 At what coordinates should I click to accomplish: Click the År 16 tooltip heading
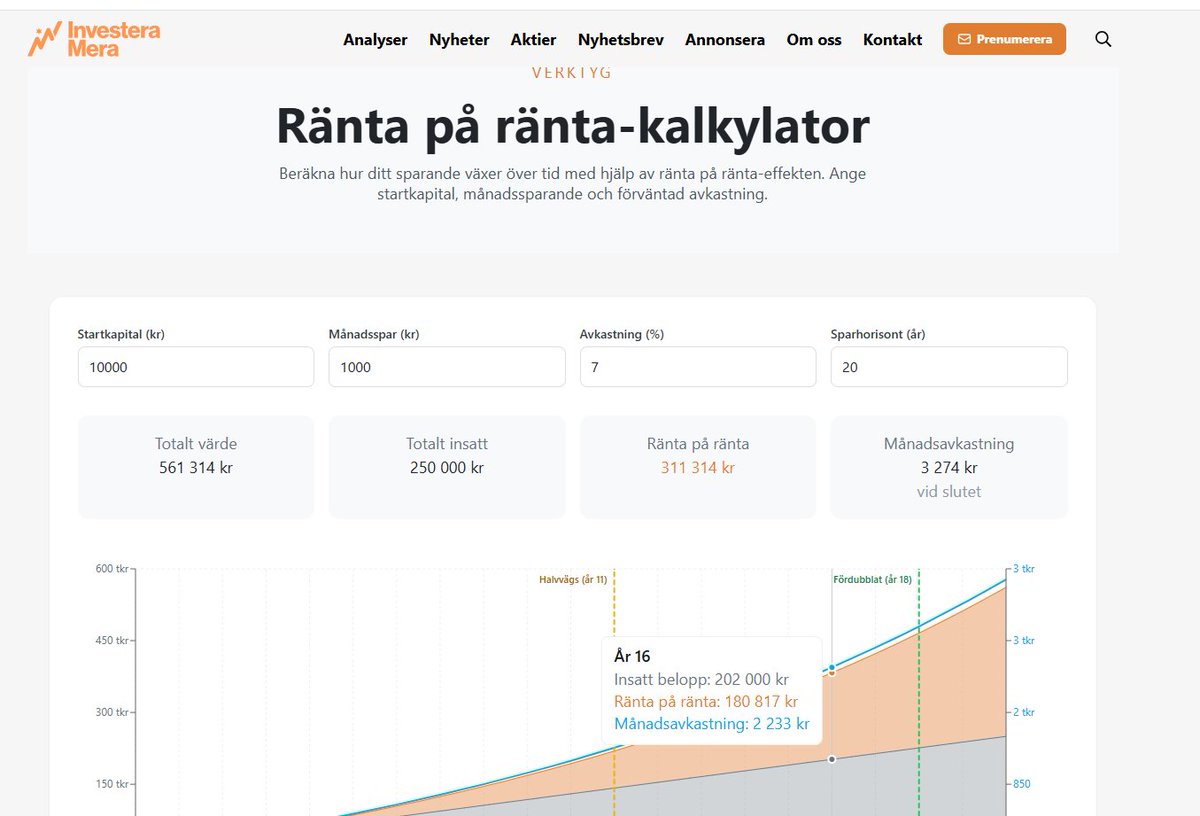632,656
